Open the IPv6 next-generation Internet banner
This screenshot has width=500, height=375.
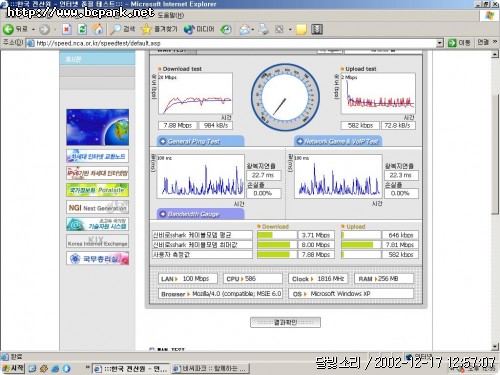click(97, 173)
